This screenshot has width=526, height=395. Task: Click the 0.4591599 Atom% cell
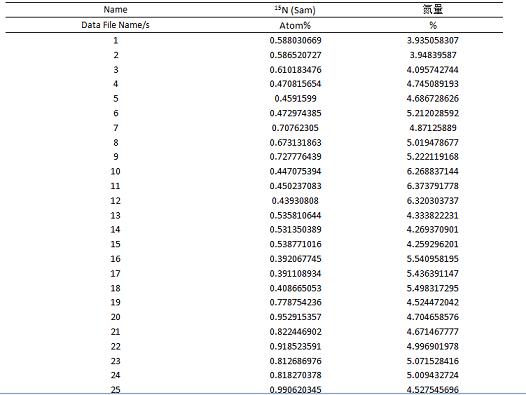tap(296, 99)
